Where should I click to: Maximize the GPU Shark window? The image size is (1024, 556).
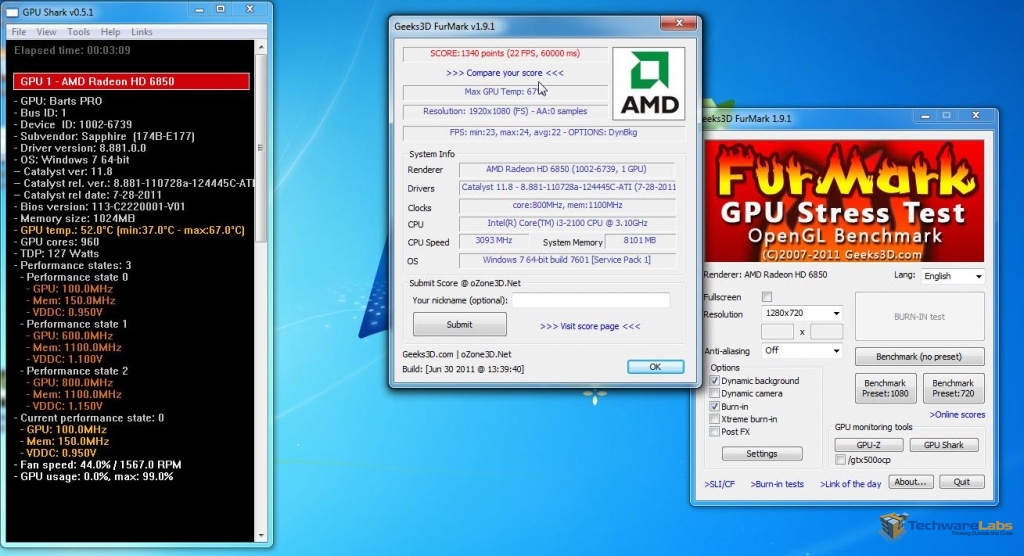(221, 9)
